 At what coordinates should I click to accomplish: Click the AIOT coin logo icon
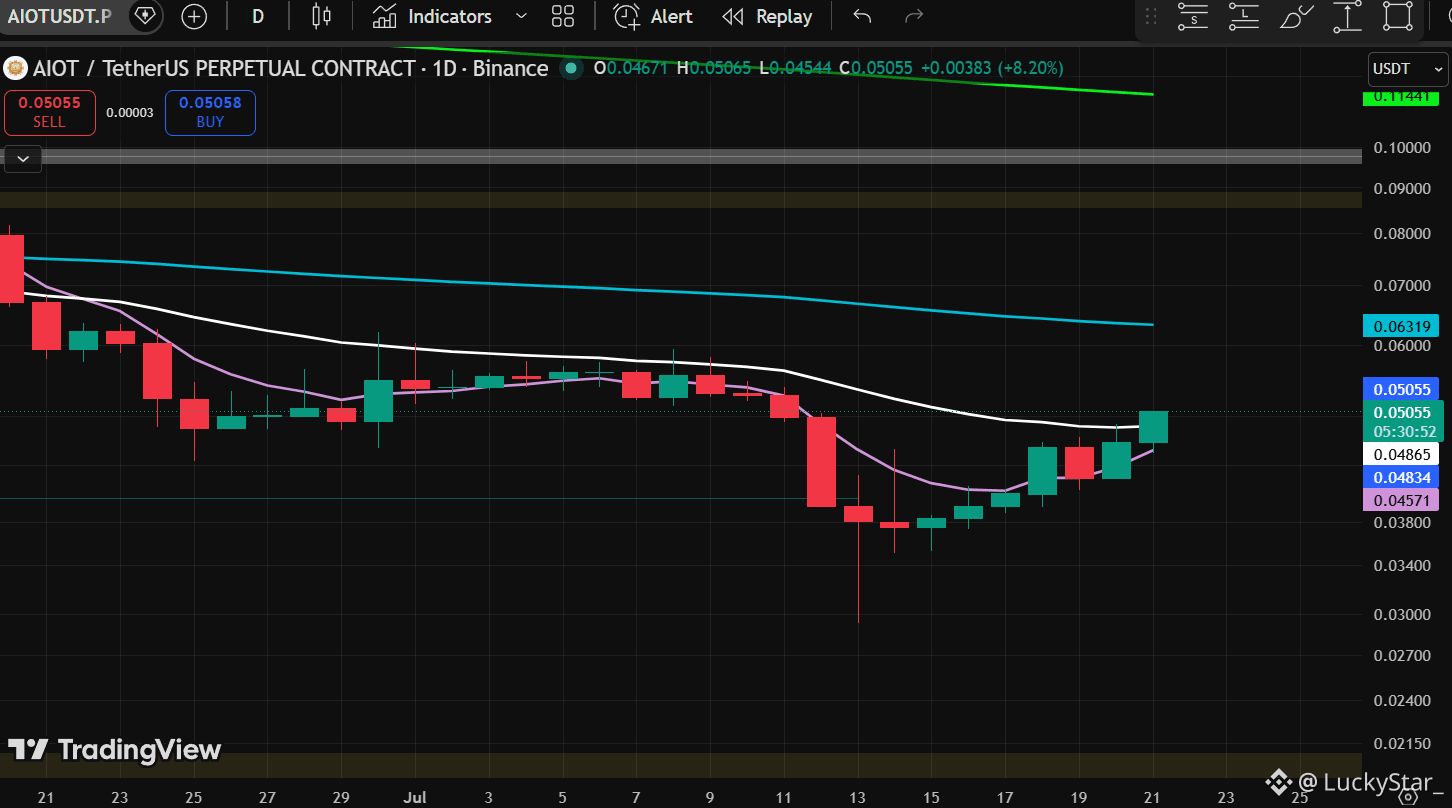(15, 68)
